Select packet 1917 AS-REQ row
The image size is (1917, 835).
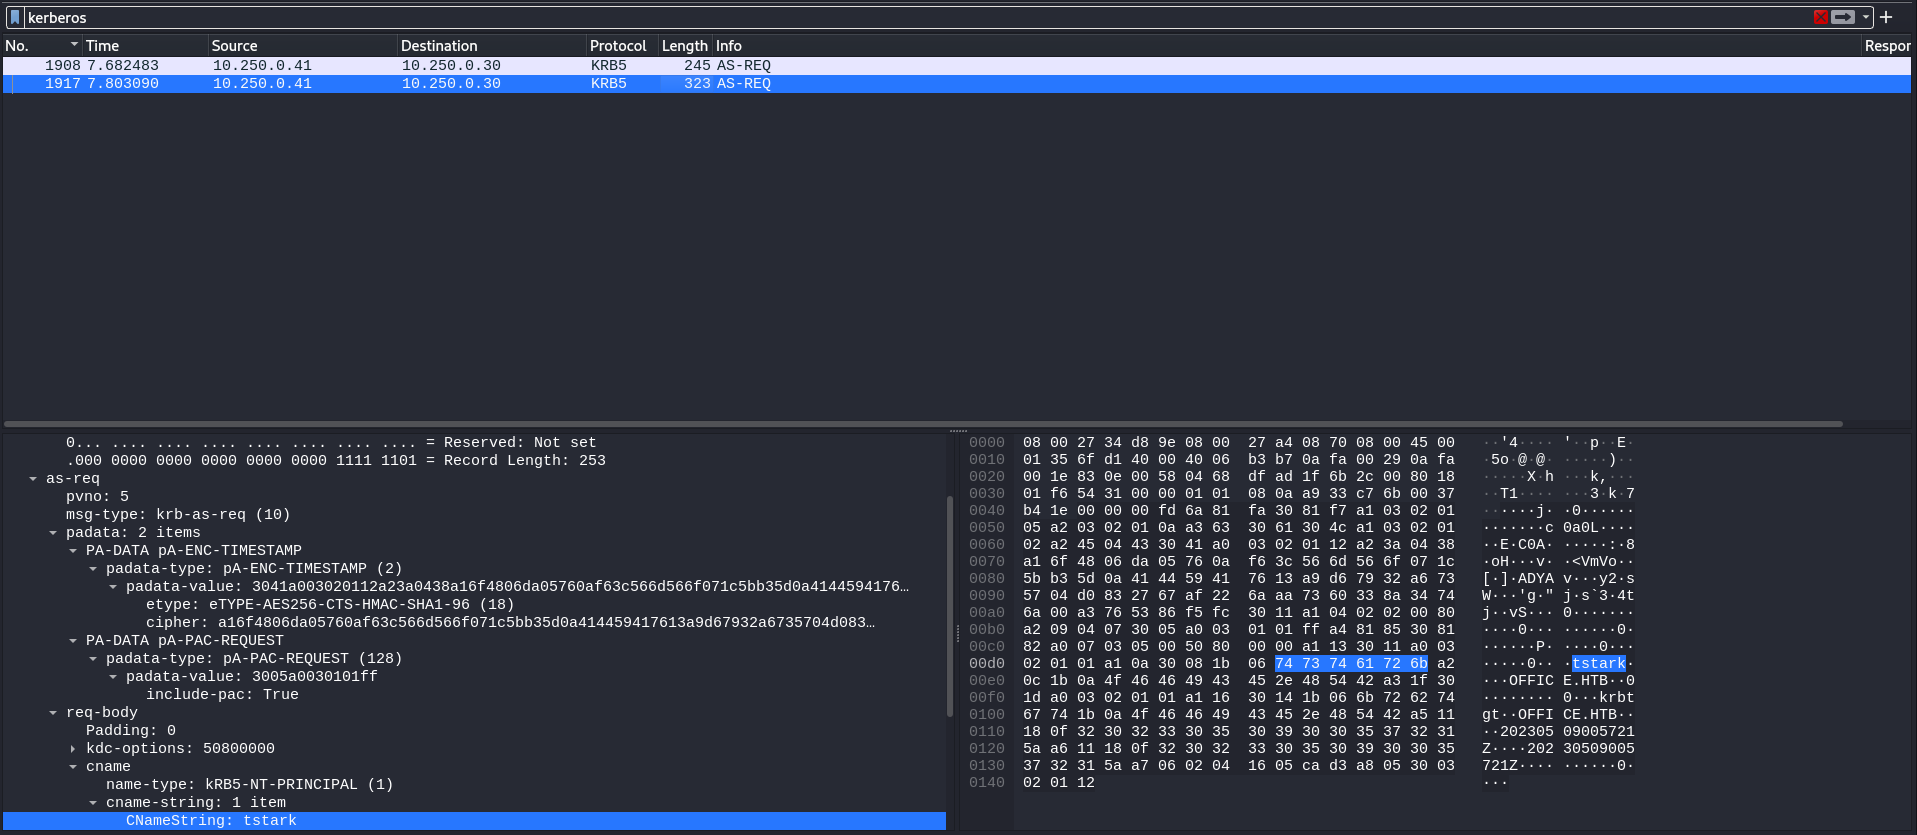pos(956,83)
